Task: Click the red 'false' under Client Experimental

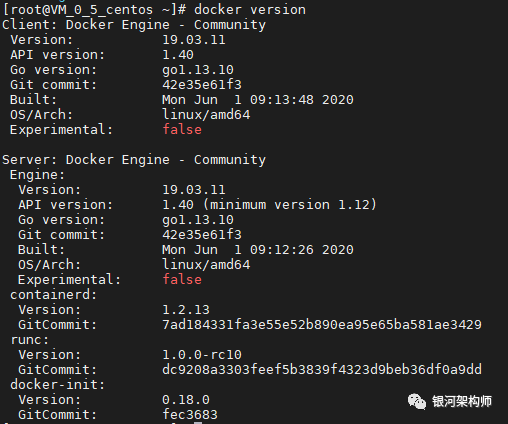Action: pos(182,130)
